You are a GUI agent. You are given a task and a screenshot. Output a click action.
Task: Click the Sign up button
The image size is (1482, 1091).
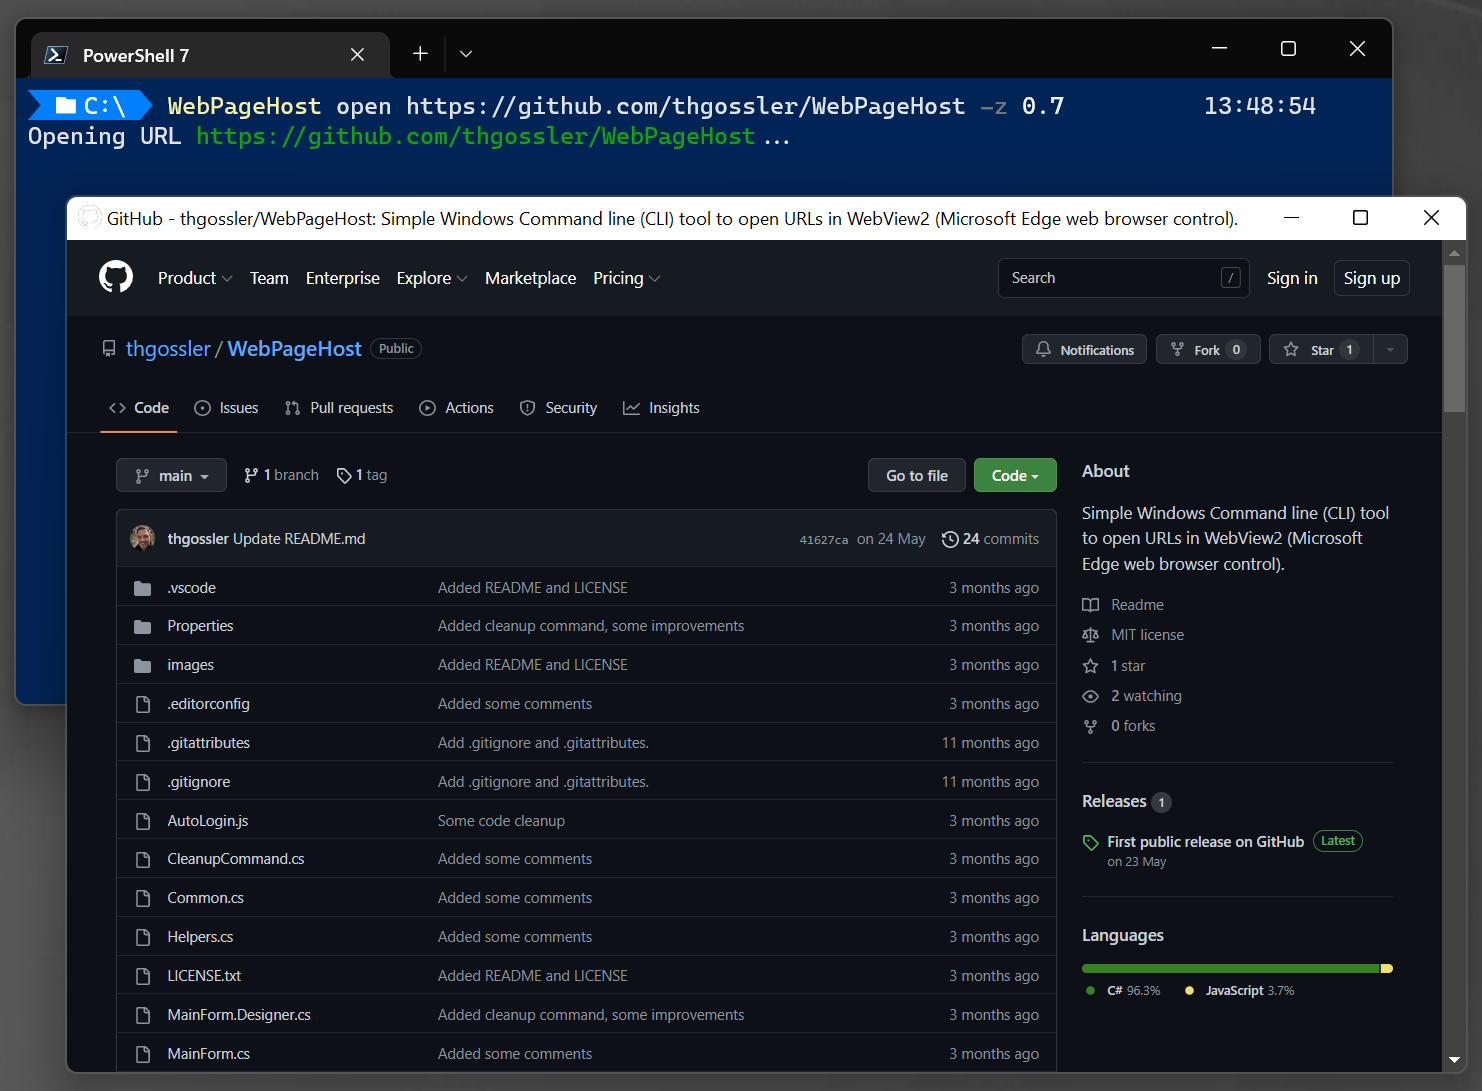point(1372,278)
